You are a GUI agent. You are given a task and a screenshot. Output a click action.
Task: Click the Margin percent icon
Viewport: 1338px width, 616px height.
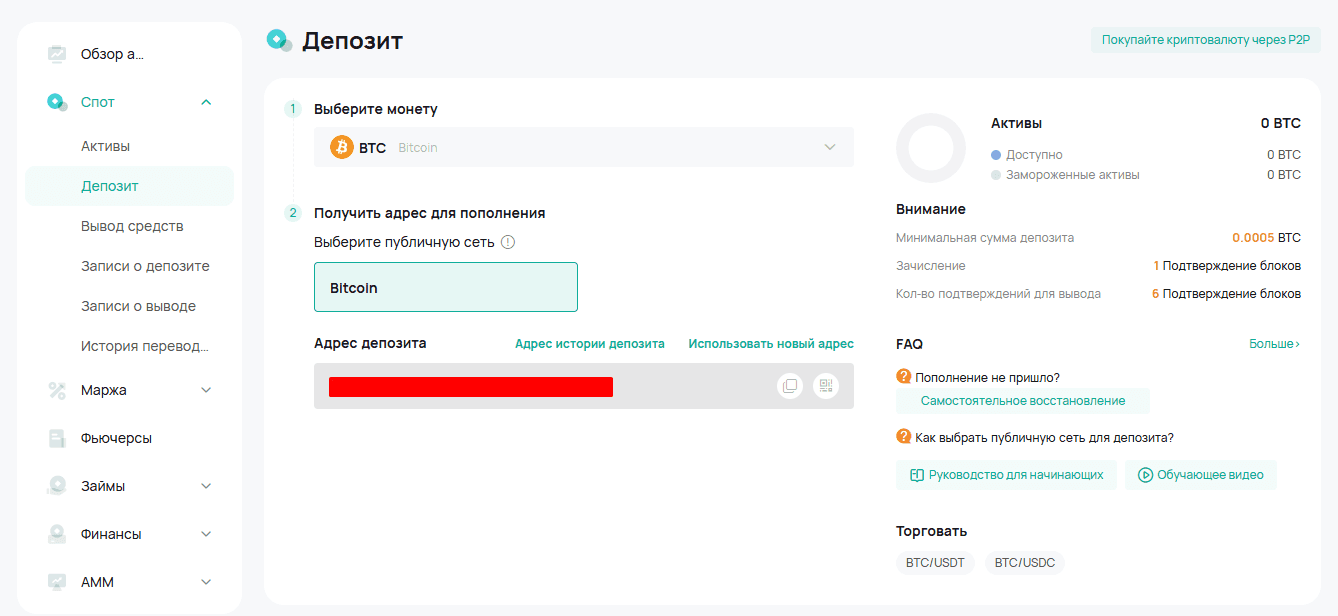(x=57, y=390)
